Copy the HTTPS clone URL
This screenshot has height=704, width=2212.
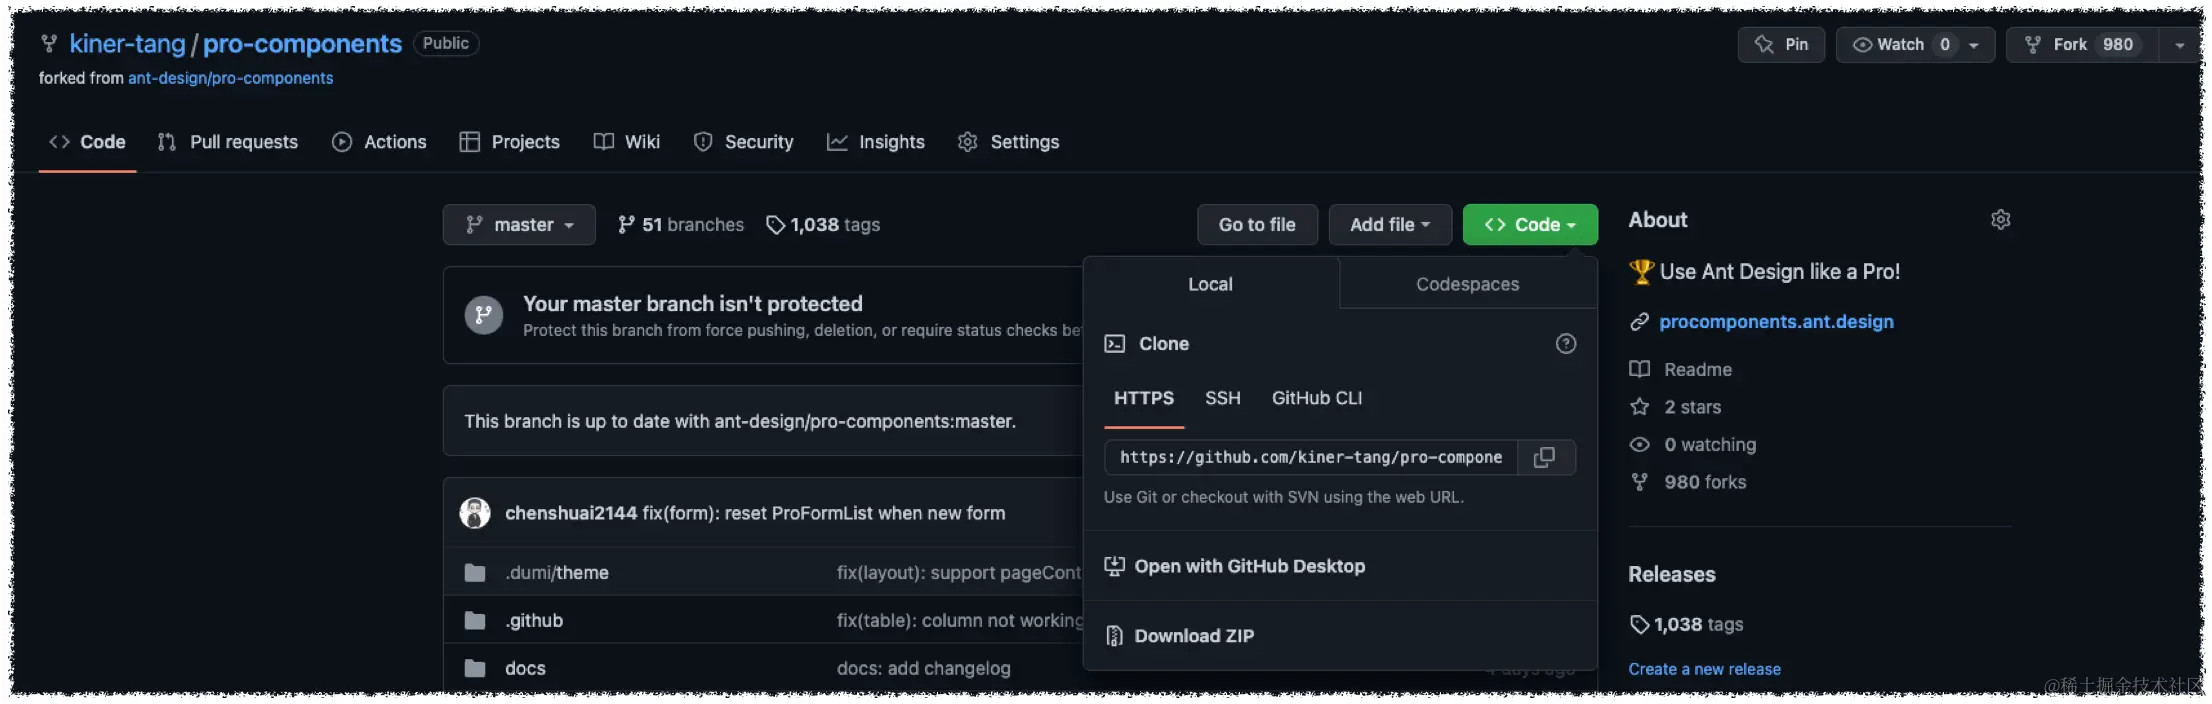coord(1545,457)
